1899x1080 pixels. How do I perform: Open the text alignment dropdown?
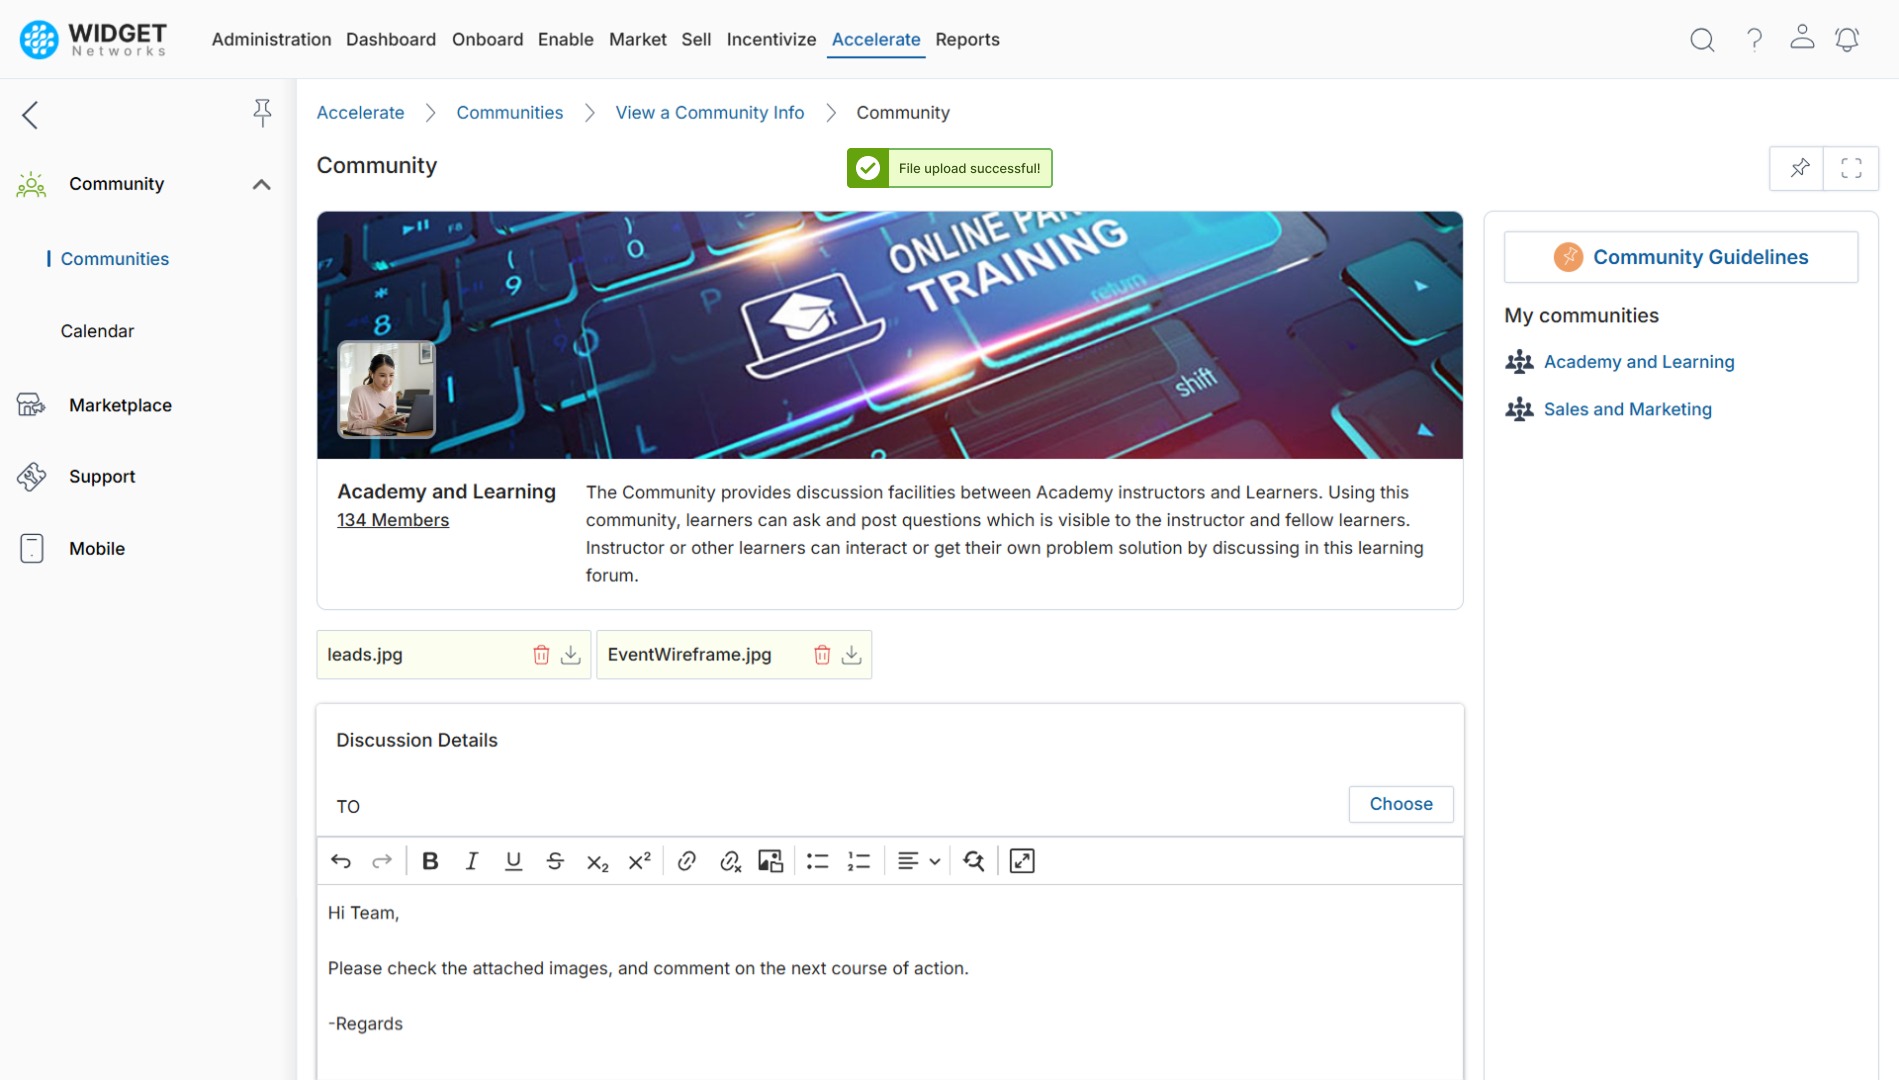pos(917,861)
